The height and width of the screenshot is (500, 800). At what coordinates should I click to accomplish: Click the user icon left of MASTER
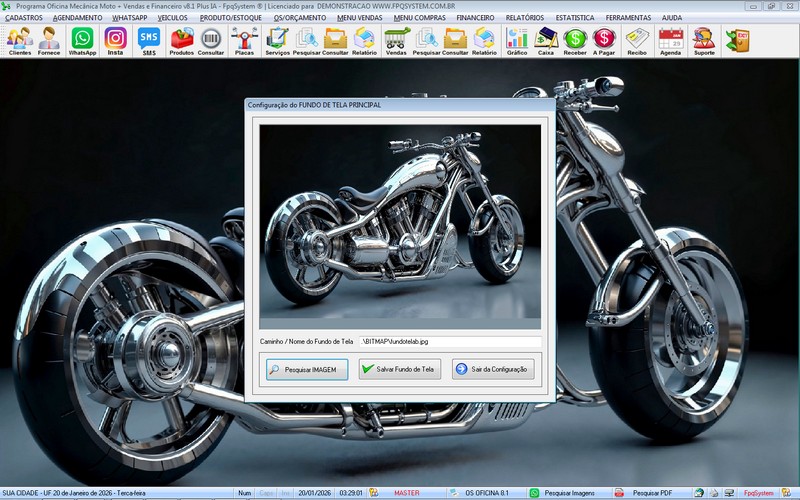pos(373,493)
